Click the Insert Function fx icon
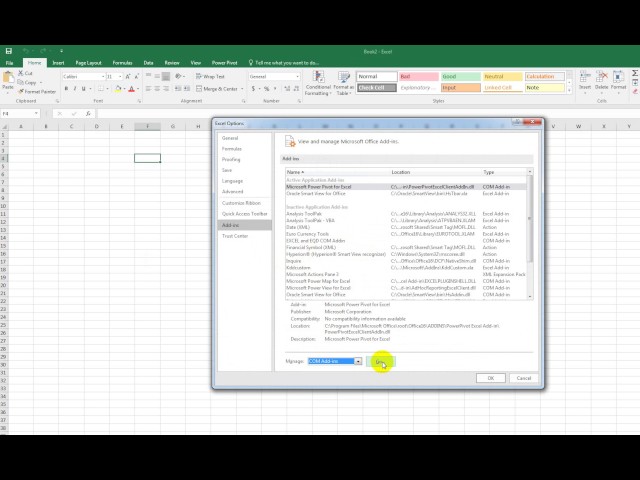The width and height of the screenshot is (640, 480). click(x=88, y=113)
